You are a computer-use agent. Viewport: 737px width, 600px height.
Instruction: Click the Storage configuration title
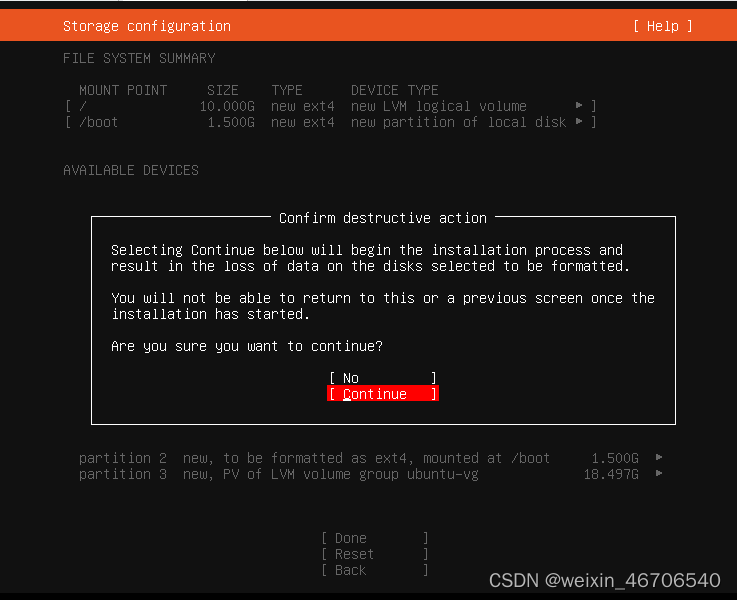tap(147, 26)
